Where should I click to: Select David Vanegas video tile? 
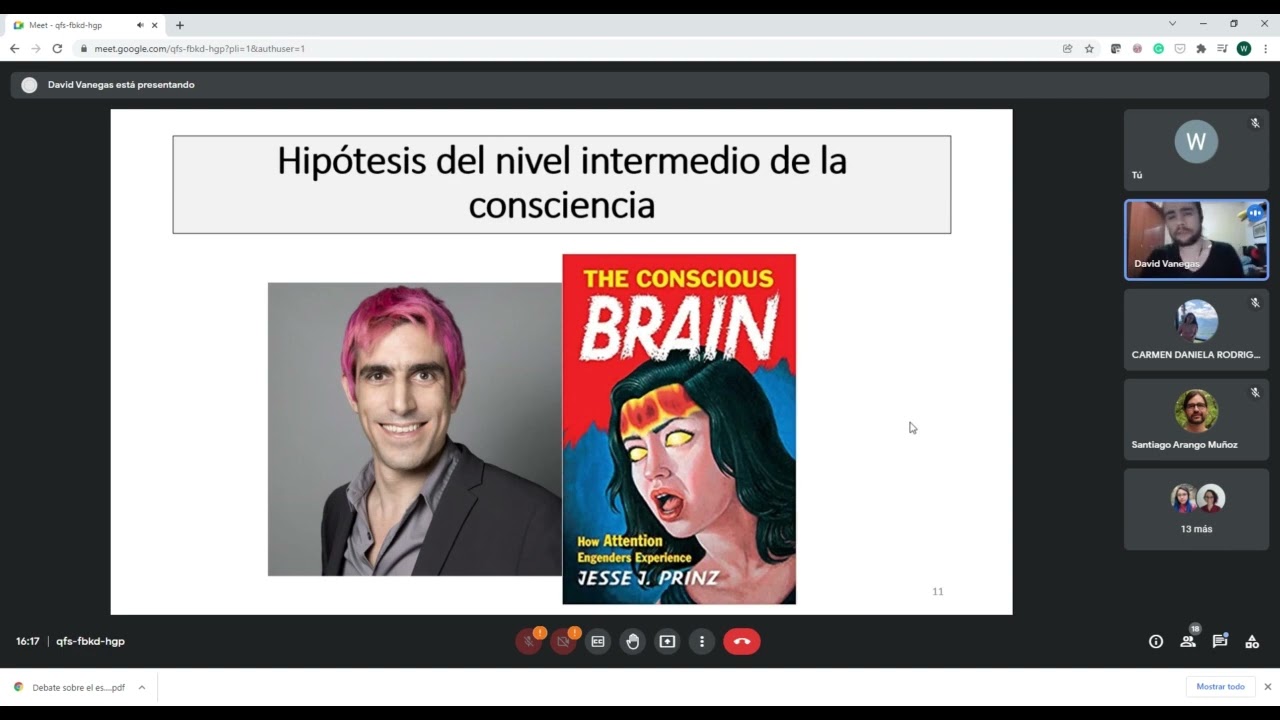(x=1196, y=240)
